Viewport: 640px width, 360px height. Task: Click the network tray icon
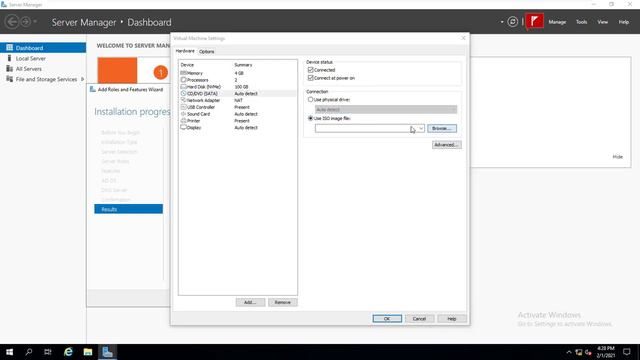pos(579,352)
